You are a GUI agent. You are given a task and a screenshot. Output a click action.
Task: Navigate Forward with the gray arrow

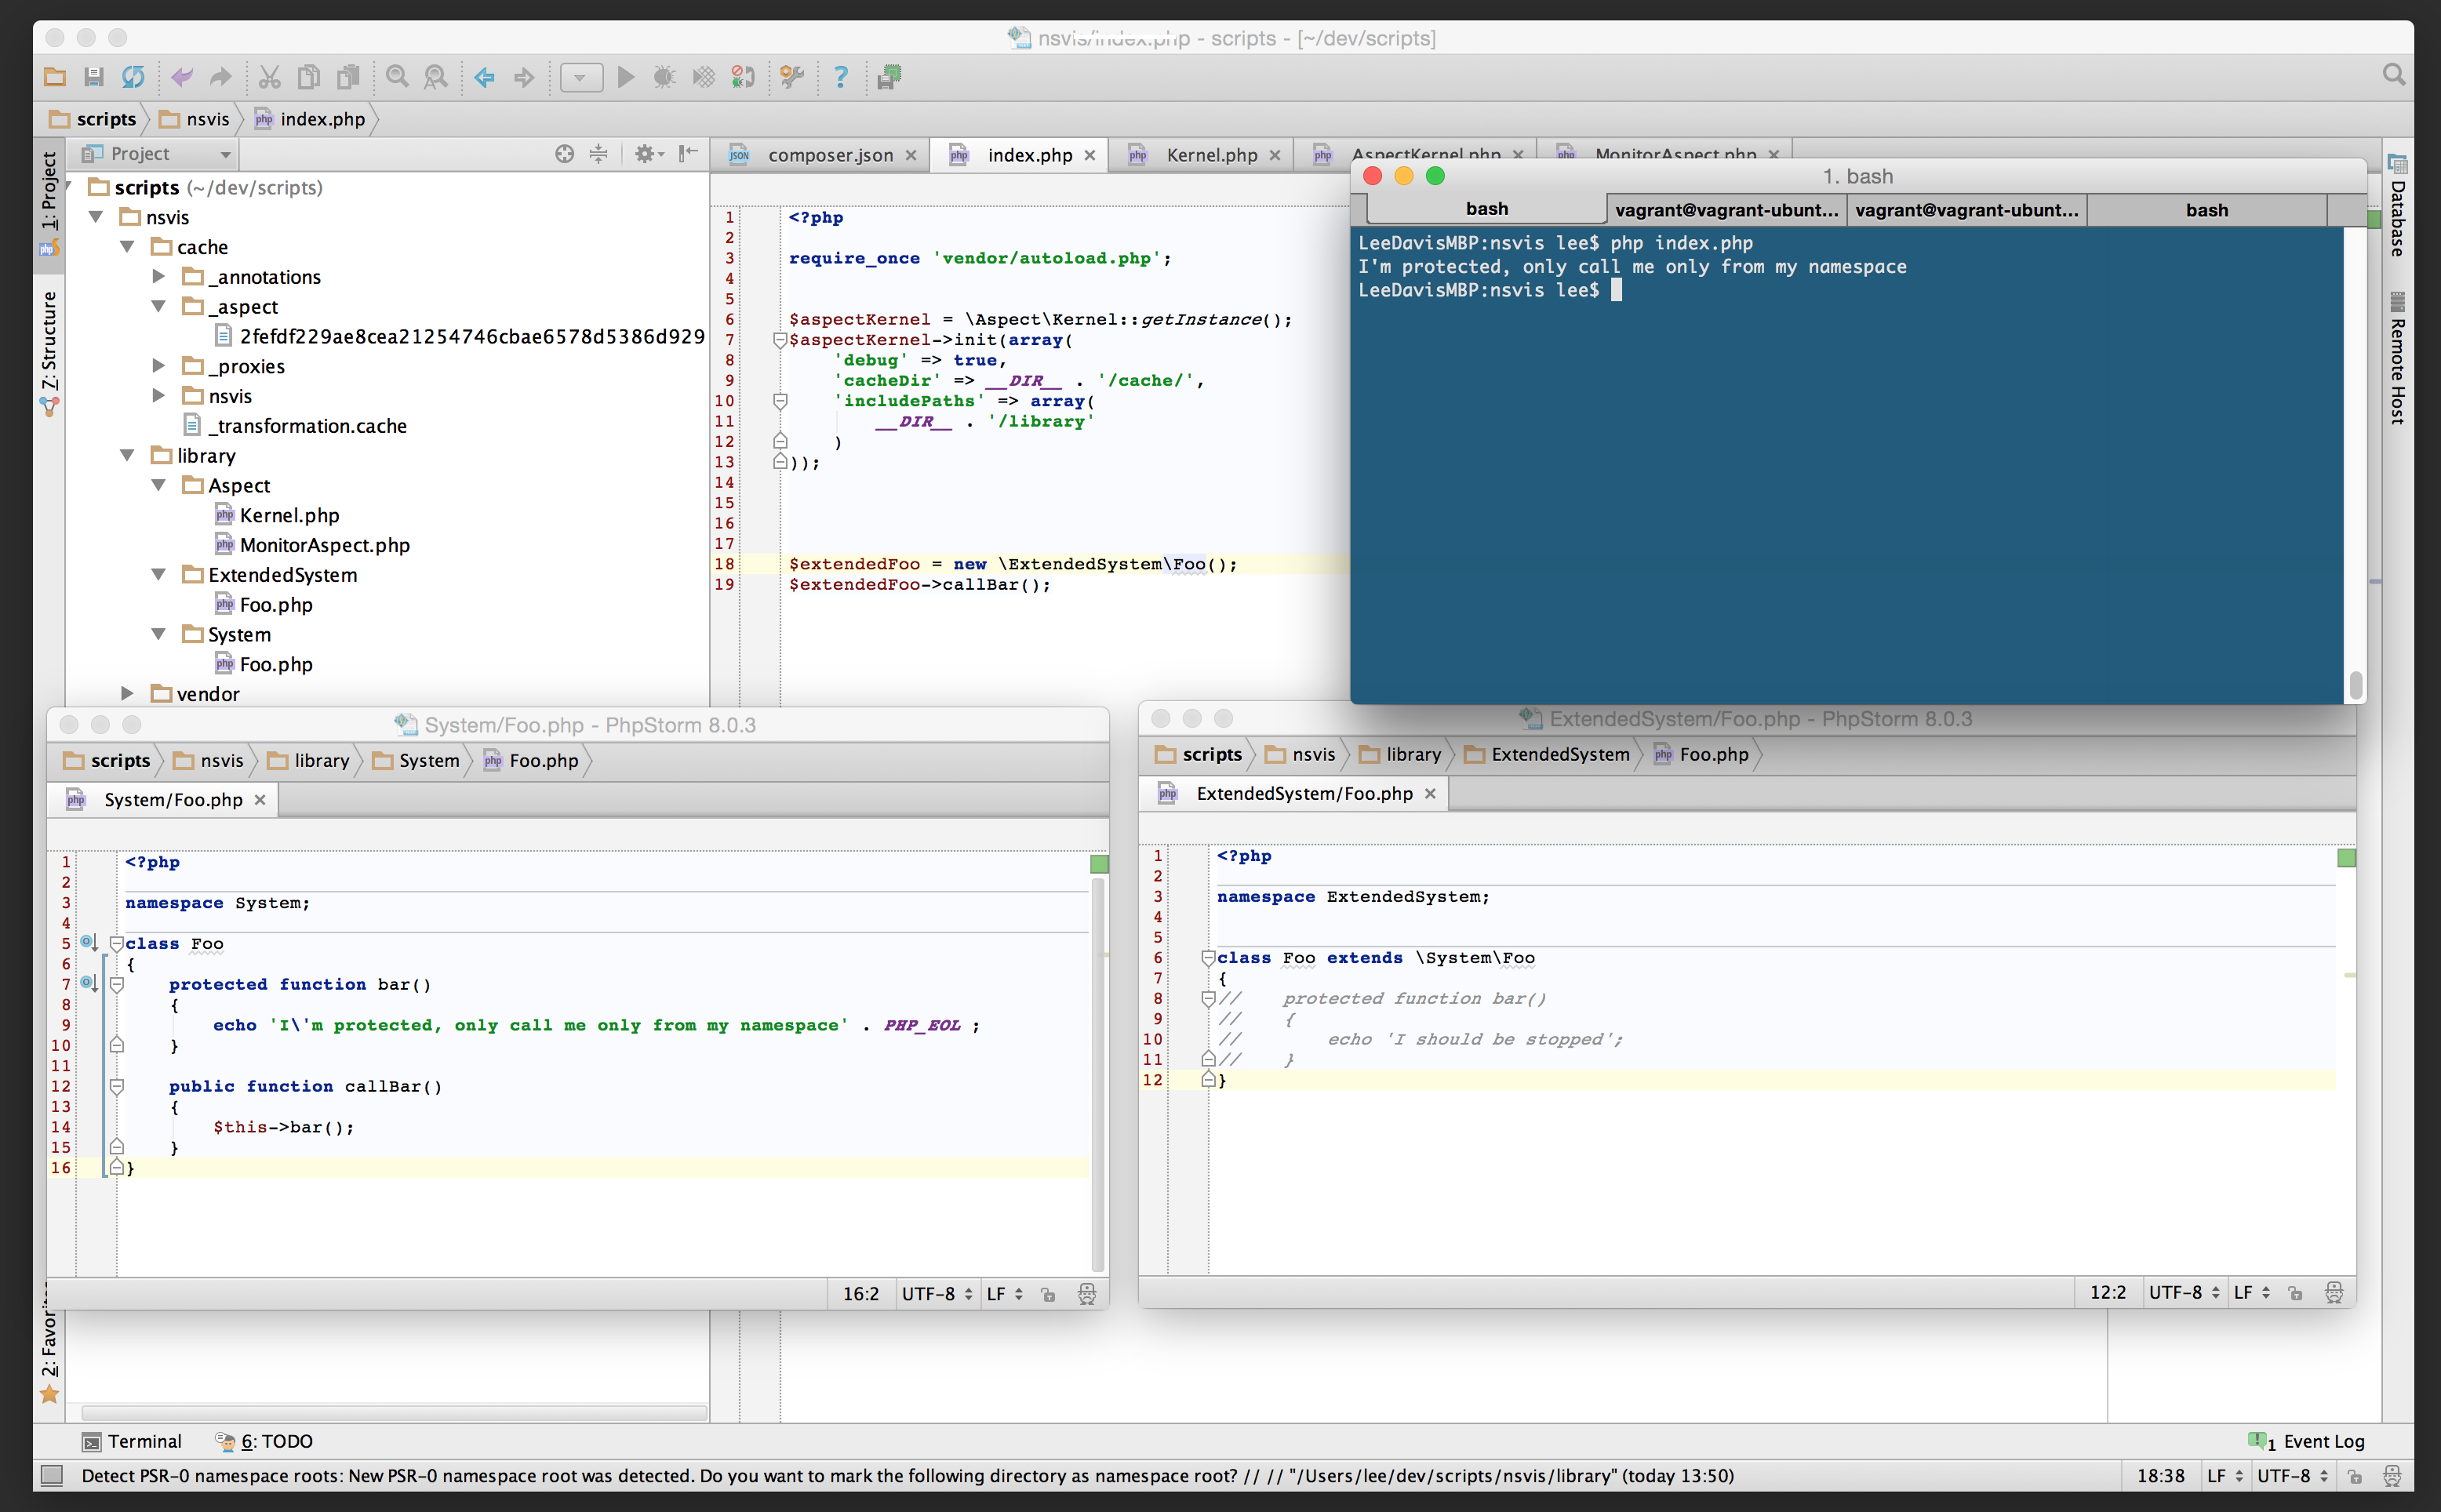click(x=524, y=77)
